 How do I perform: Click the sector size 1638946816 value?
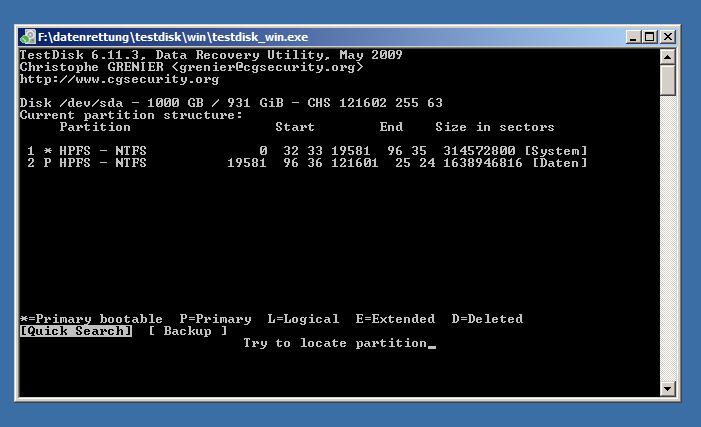point(483,163)
